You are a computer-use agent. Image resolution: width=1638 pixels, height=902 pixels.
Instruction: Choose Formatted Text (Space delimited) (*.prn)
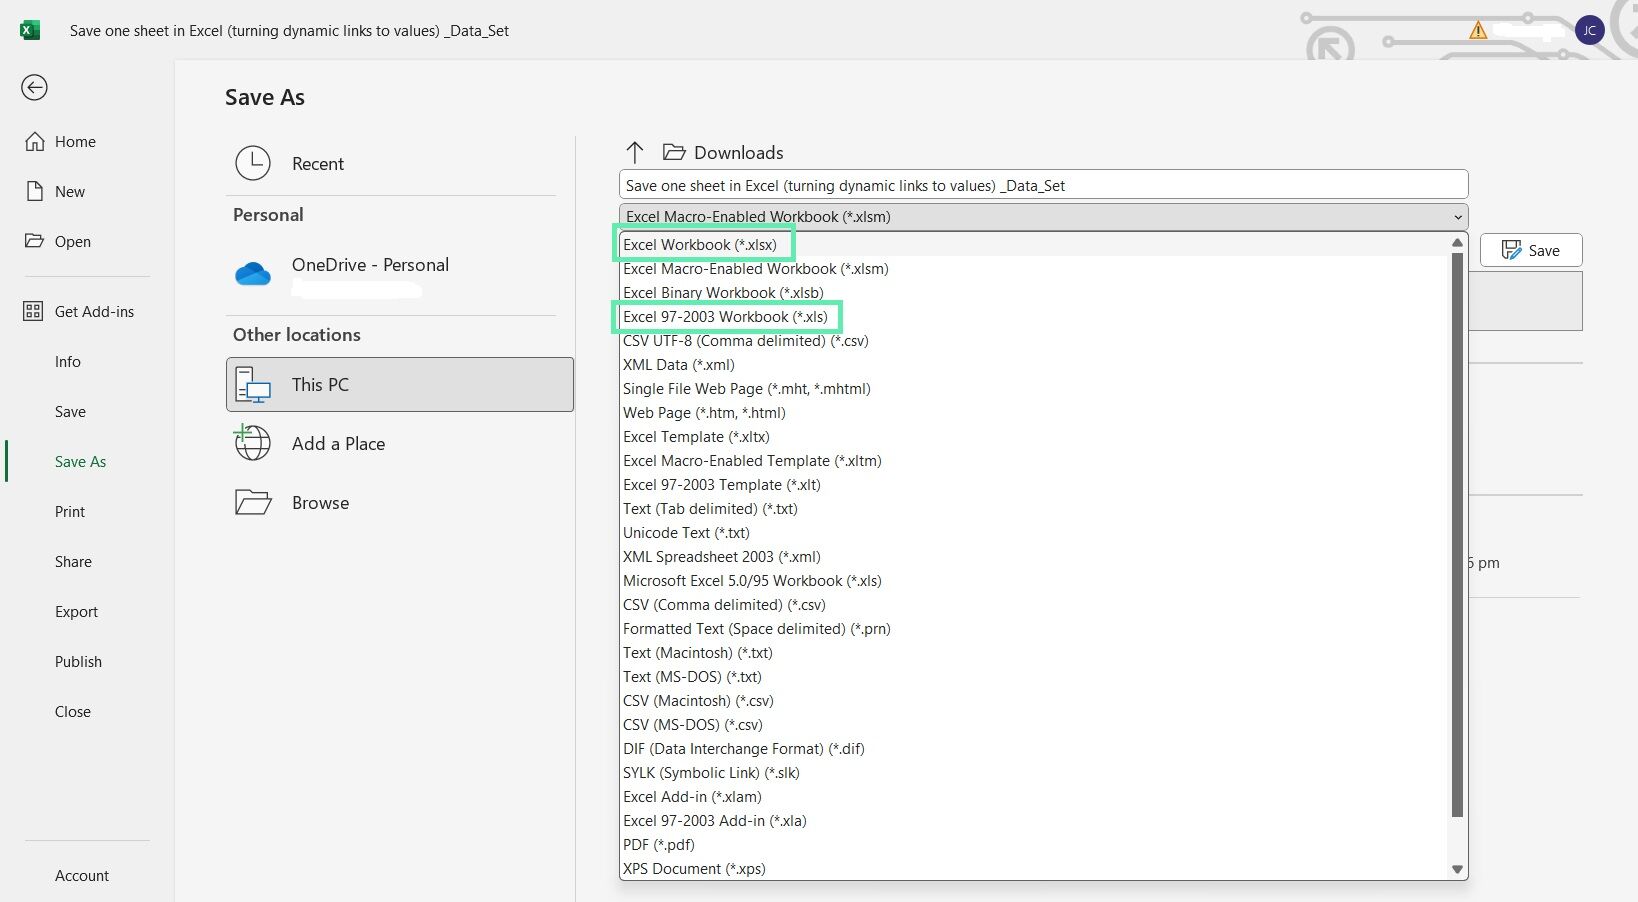coord(1034,628)
